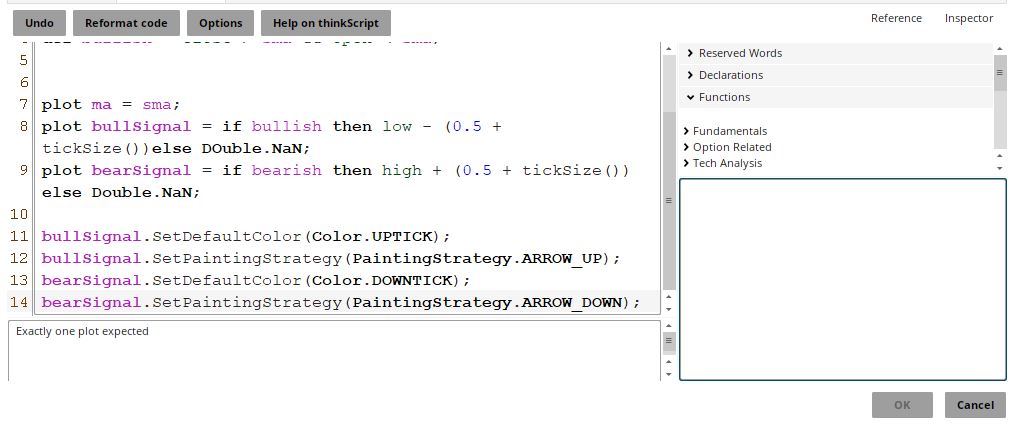Screen dimensions: 1015x429
Task: Click the up arrow of code editor scrollbar
Action: click(x=669, y=49)
